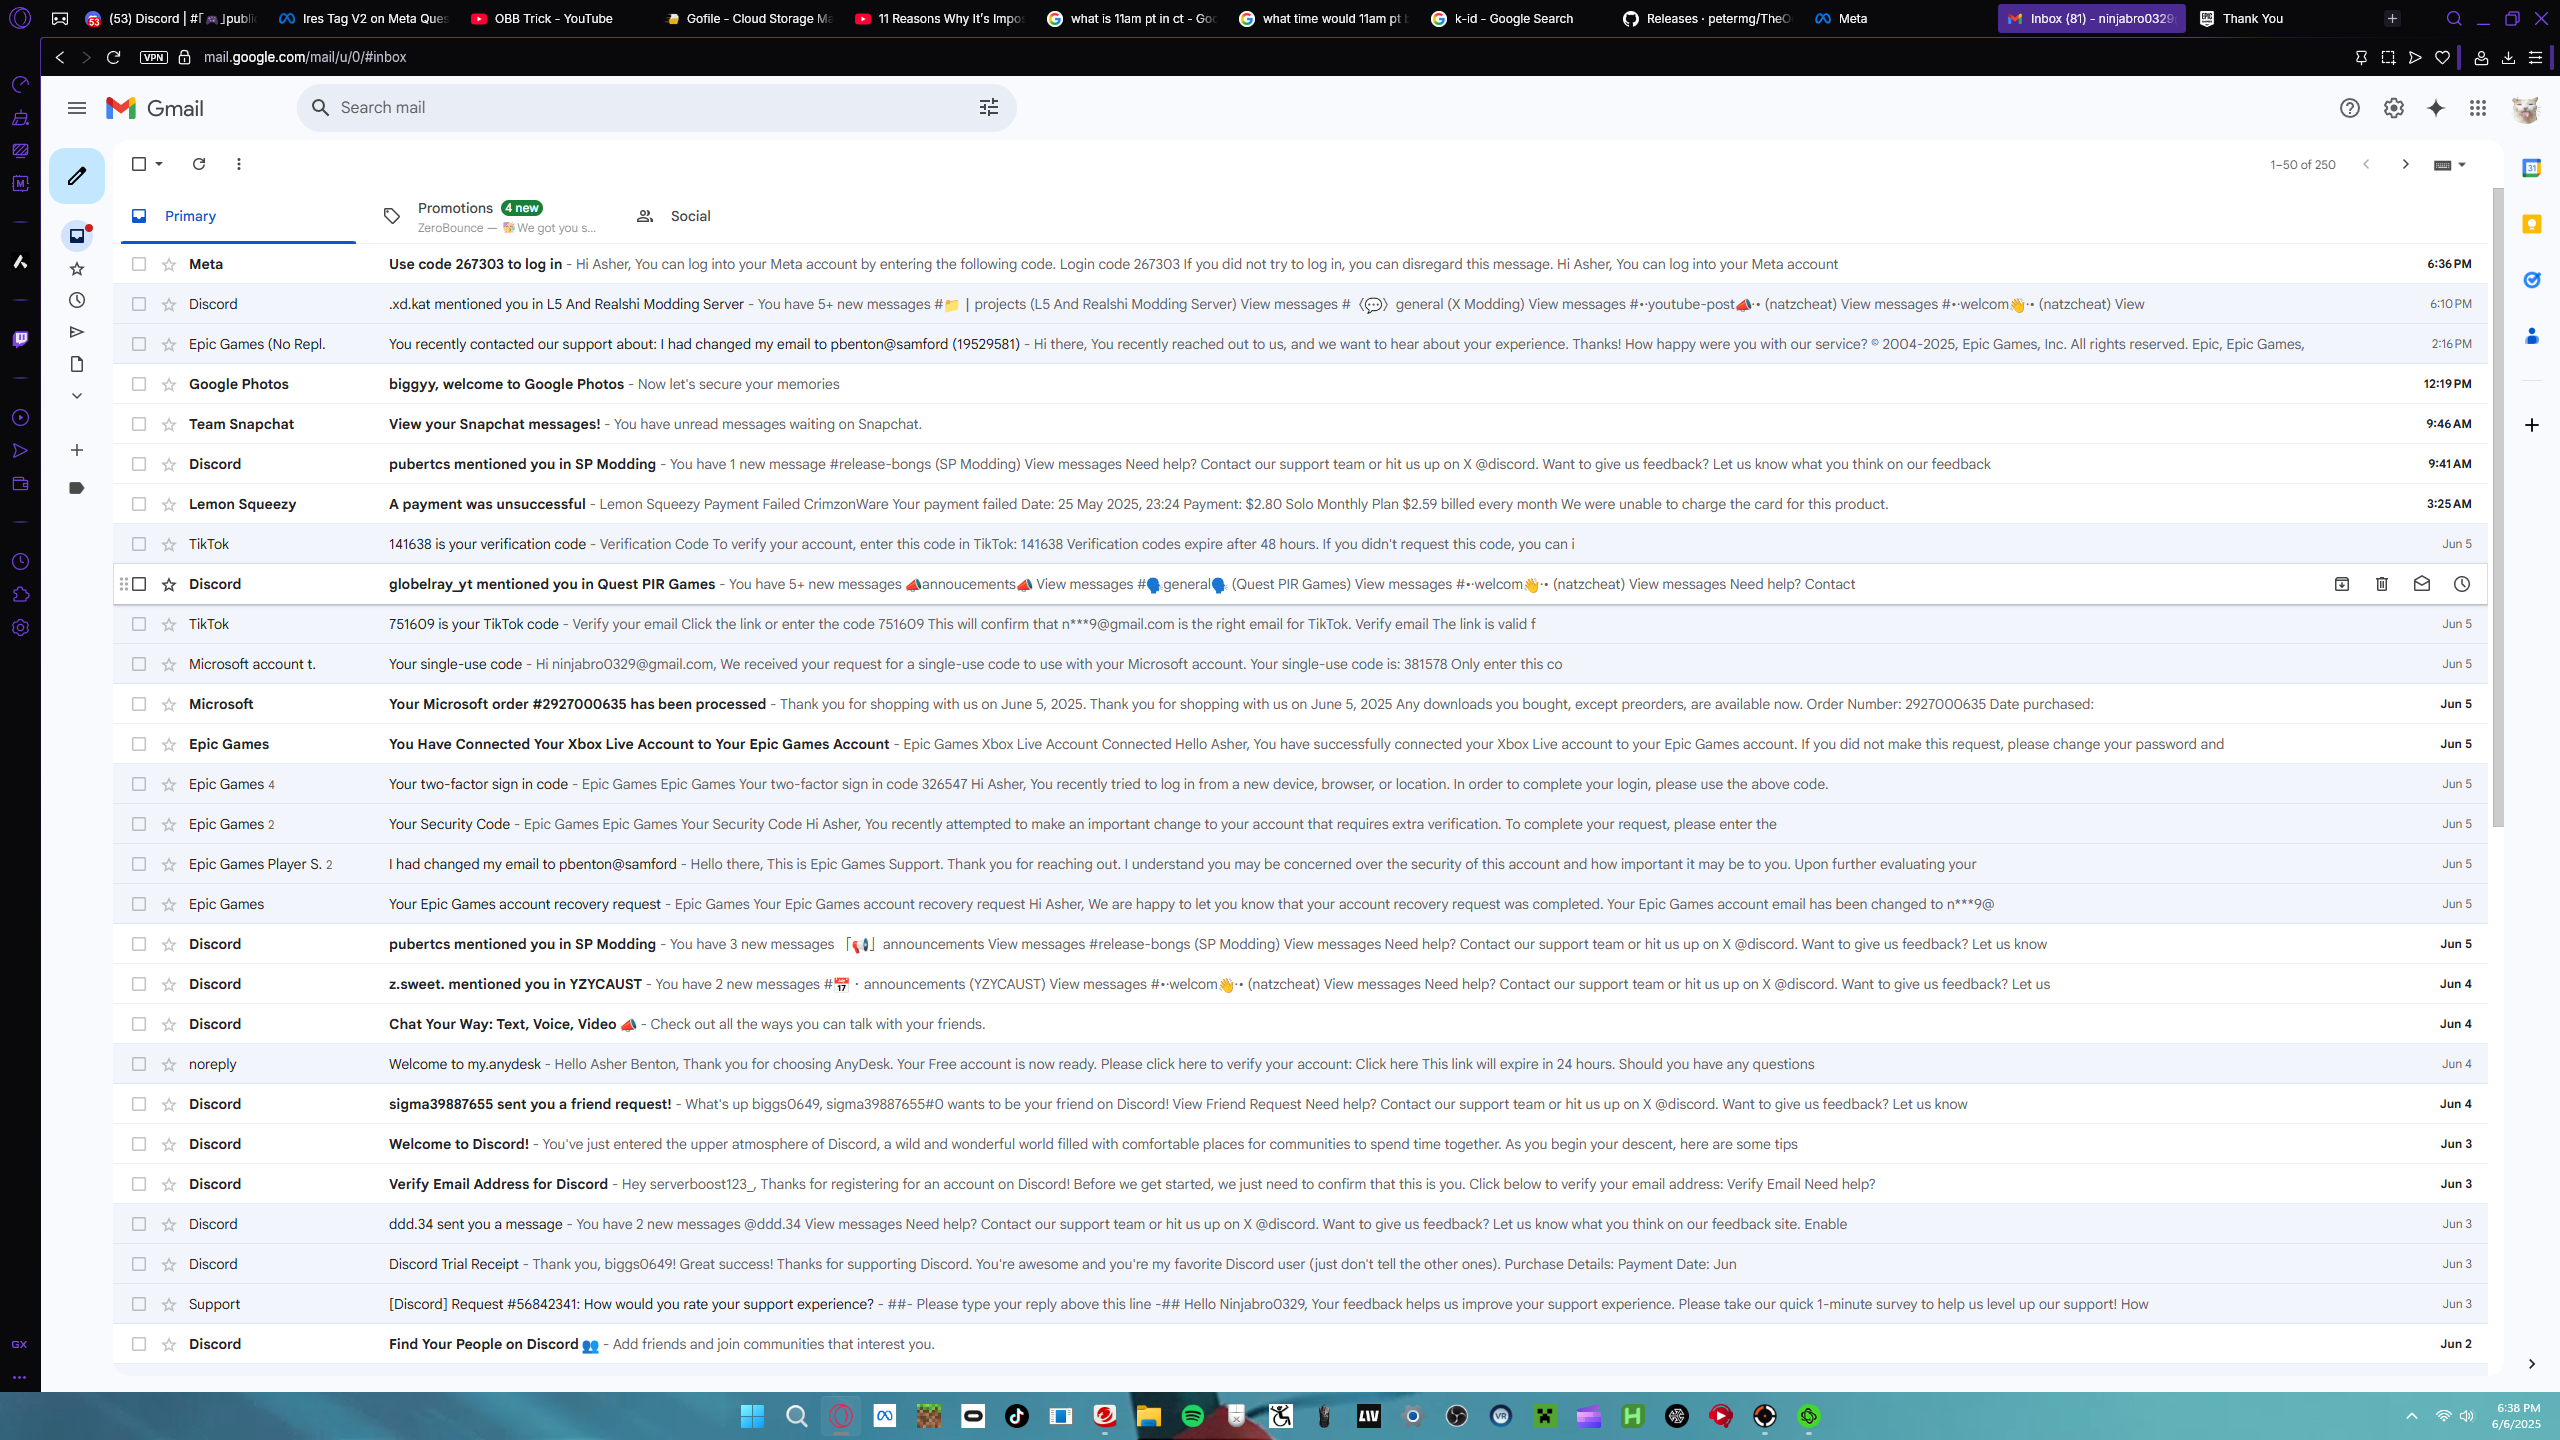Collapse the side panel arrow
Viewport: 2560px width, 1440px height.
pyautogui.click(x=2532, y=1364)
